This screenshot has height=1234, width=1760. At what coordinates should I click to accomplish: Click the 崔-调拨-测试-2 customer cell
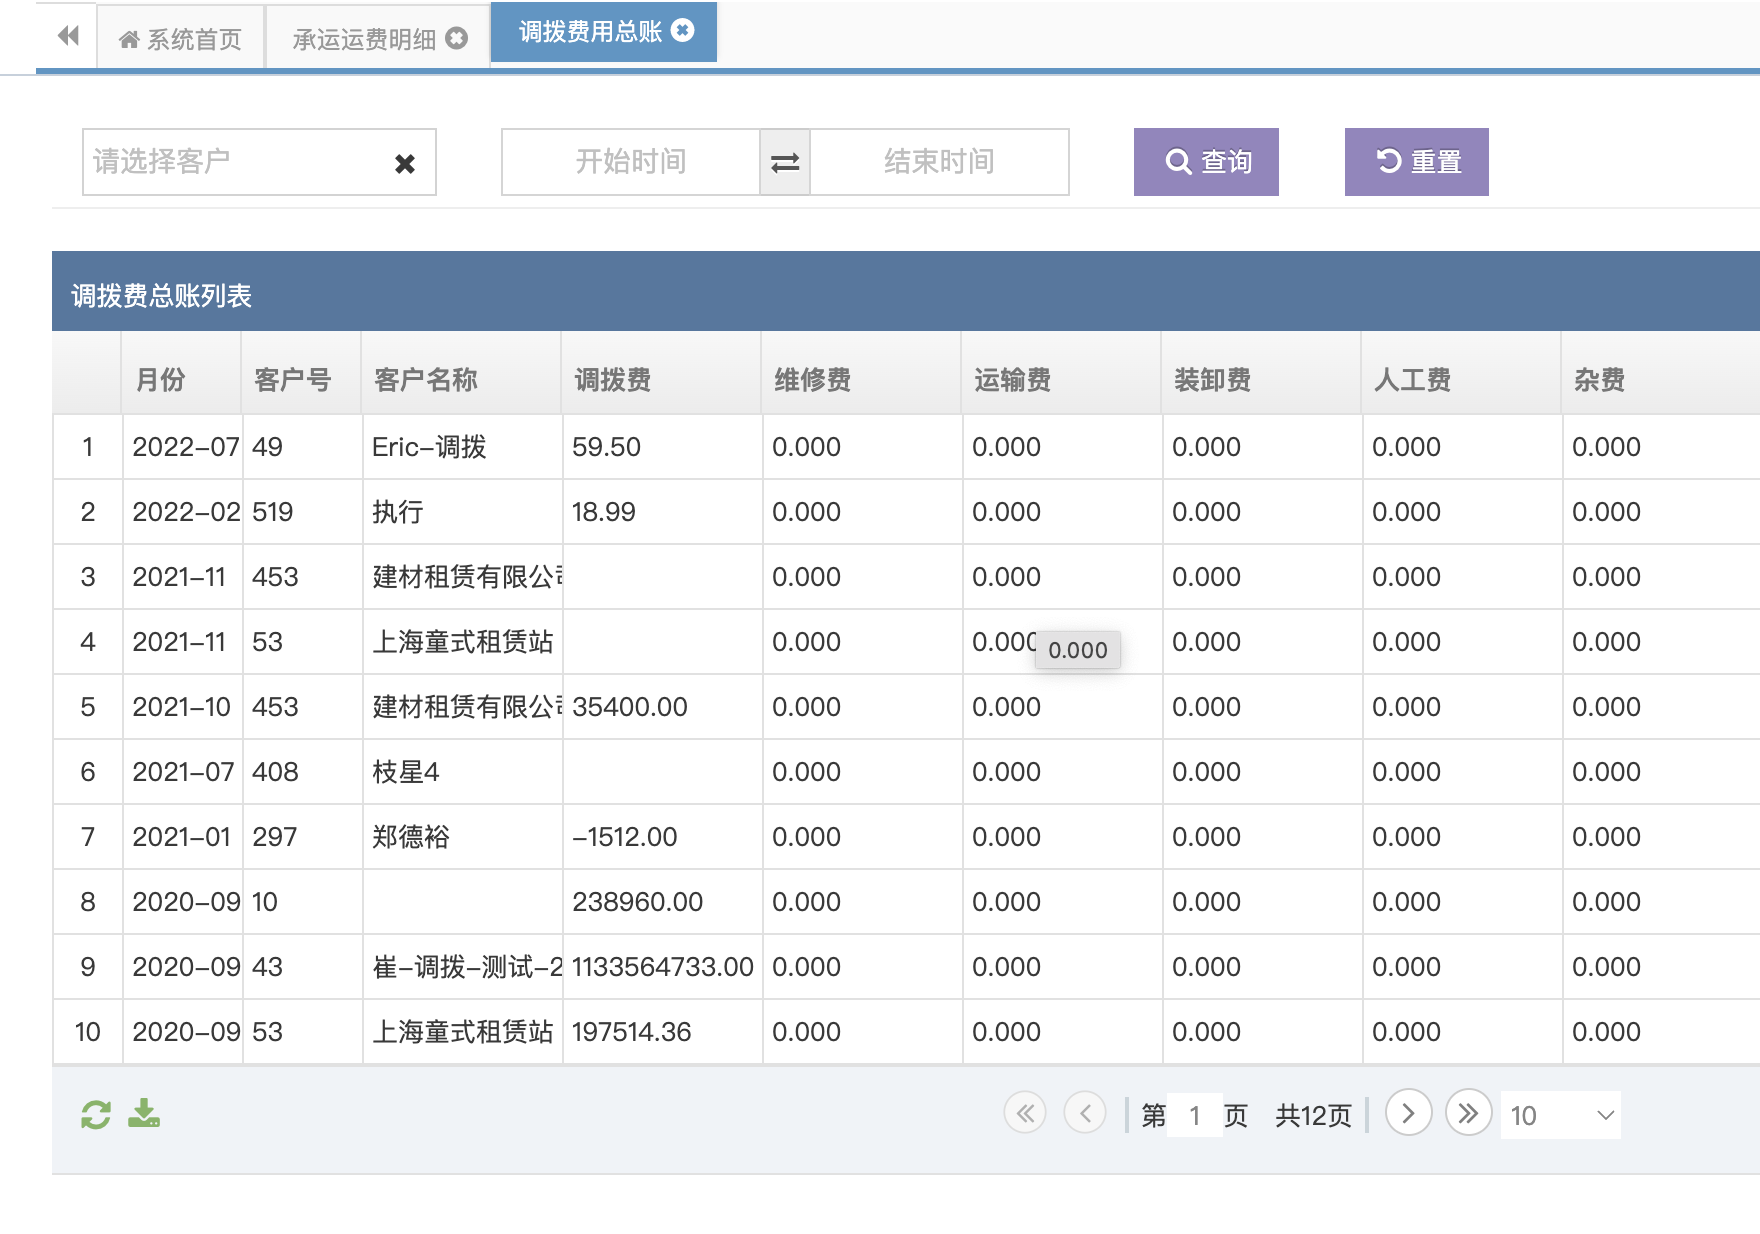[x=462, y=967]
